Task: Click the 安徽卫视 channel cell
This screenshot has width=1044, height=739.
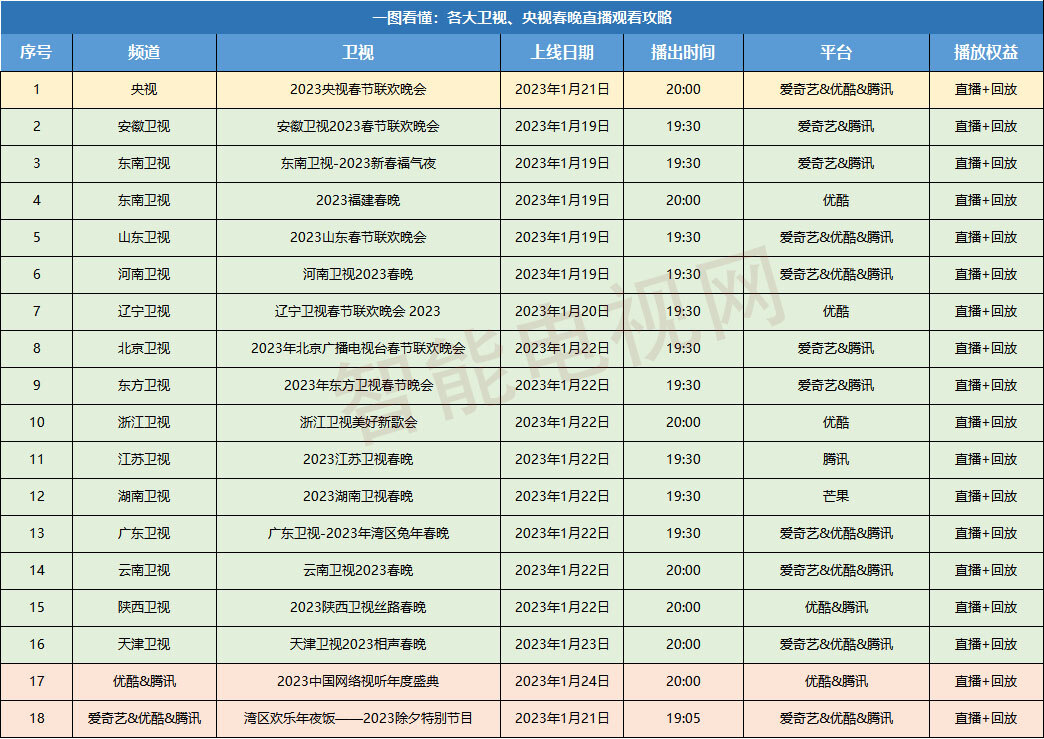Action: tap(144, 126)
